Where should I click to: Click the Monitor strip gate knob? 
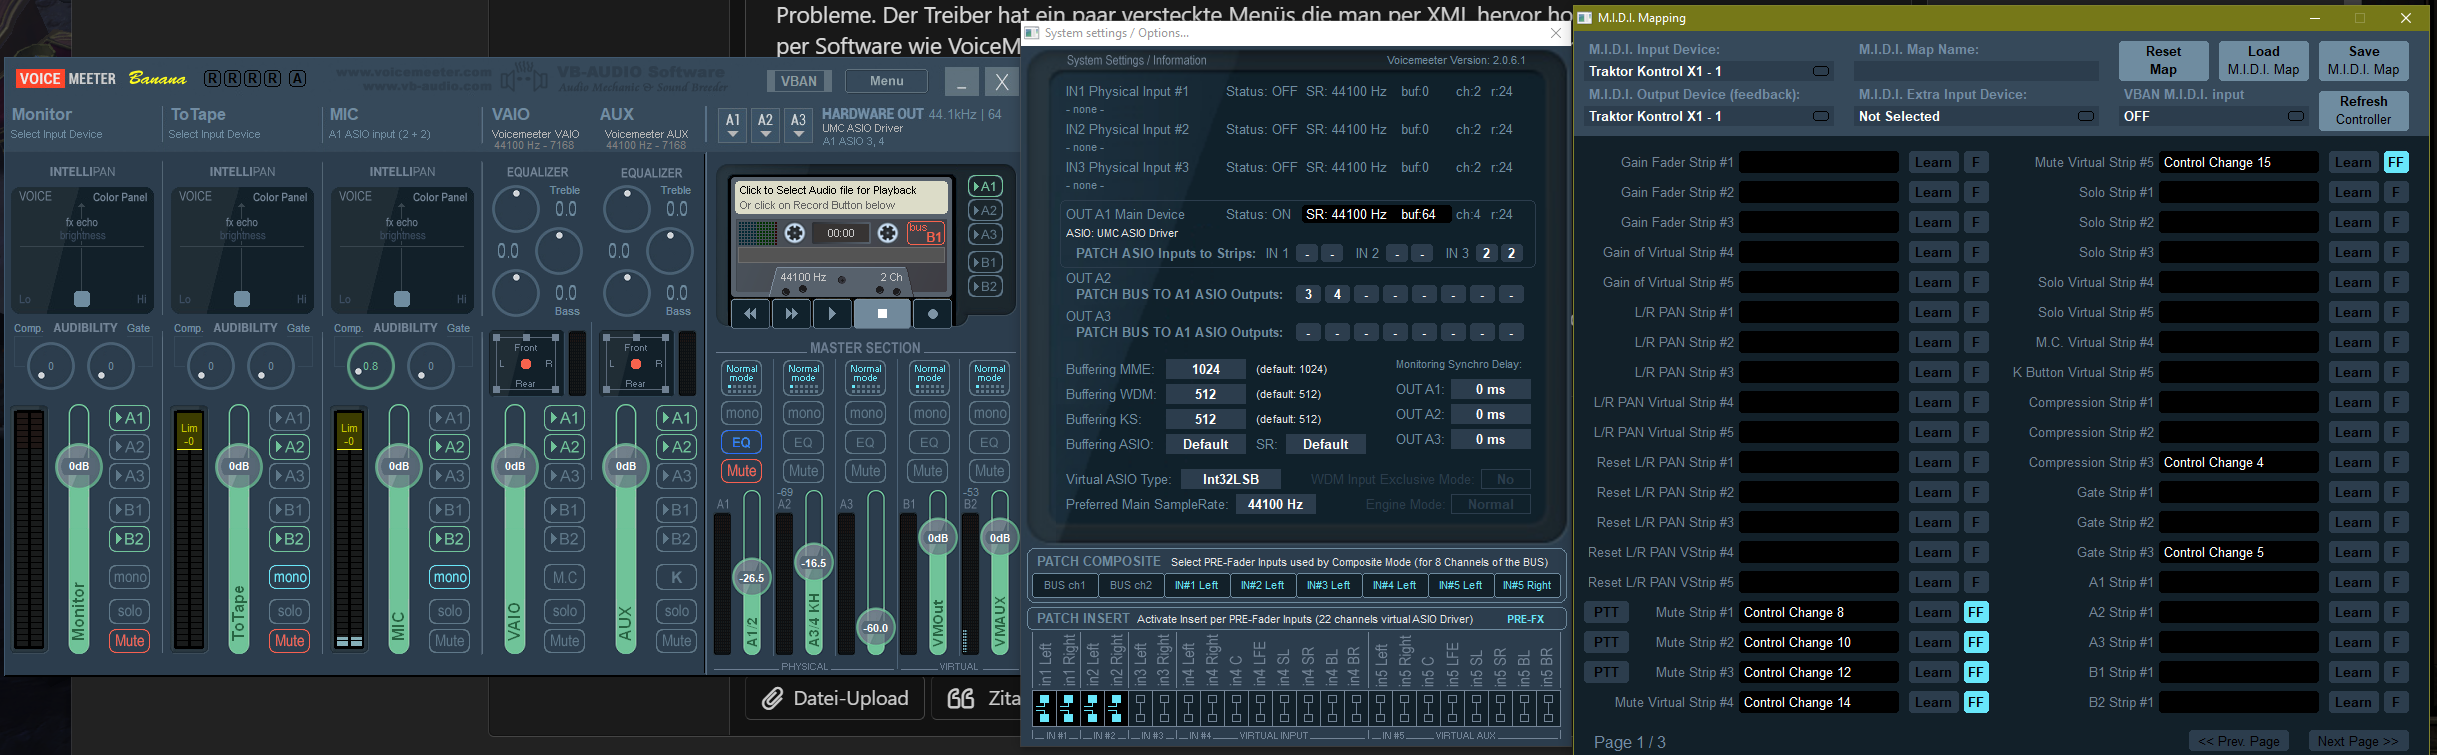point(110,366)
